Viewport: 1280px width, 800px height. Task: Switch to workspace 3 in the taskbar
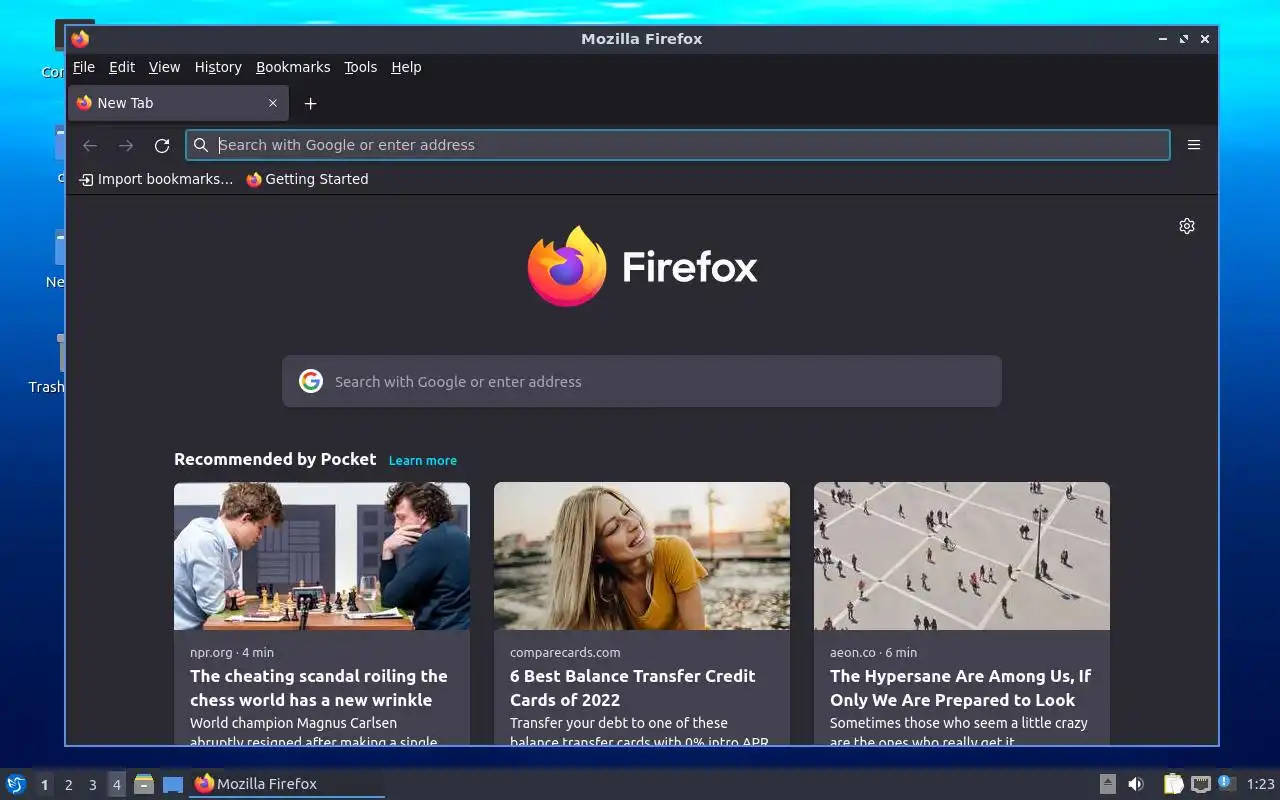pos(92,785)
